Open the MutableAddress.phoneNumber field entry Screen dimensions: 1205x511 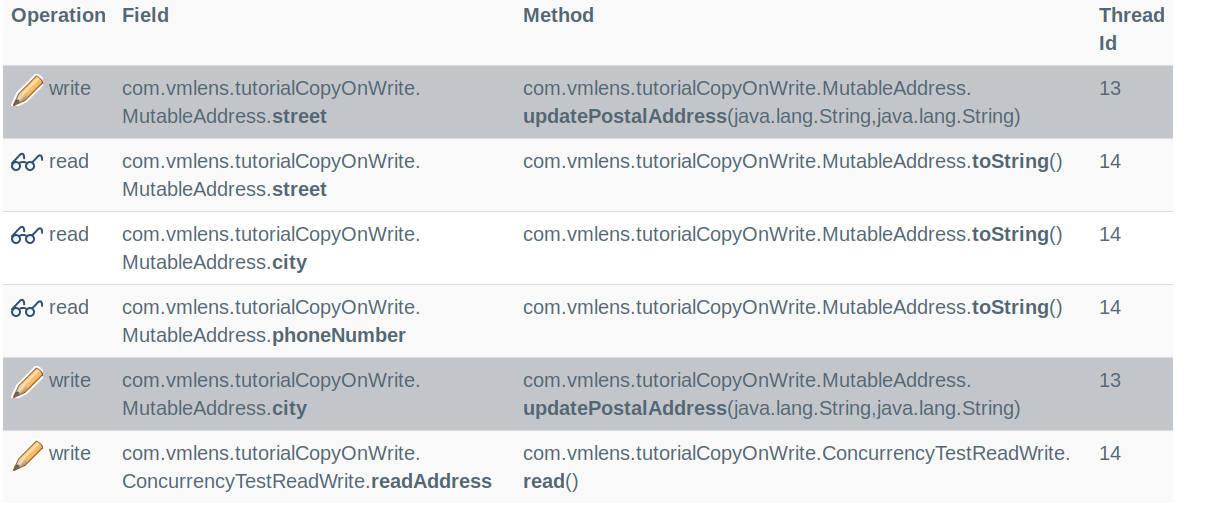[271, 322]
